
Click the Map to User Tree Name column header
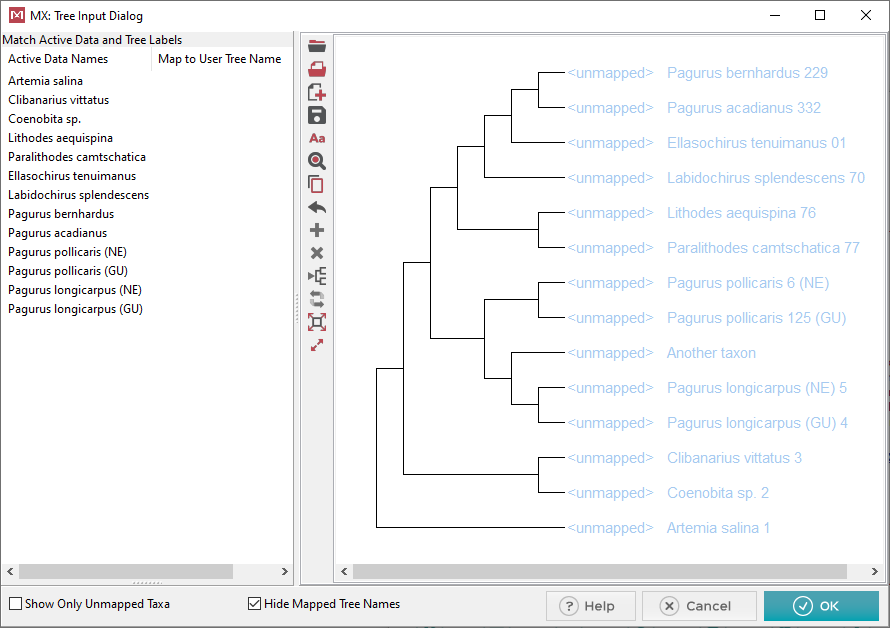(x=220, y=59)
